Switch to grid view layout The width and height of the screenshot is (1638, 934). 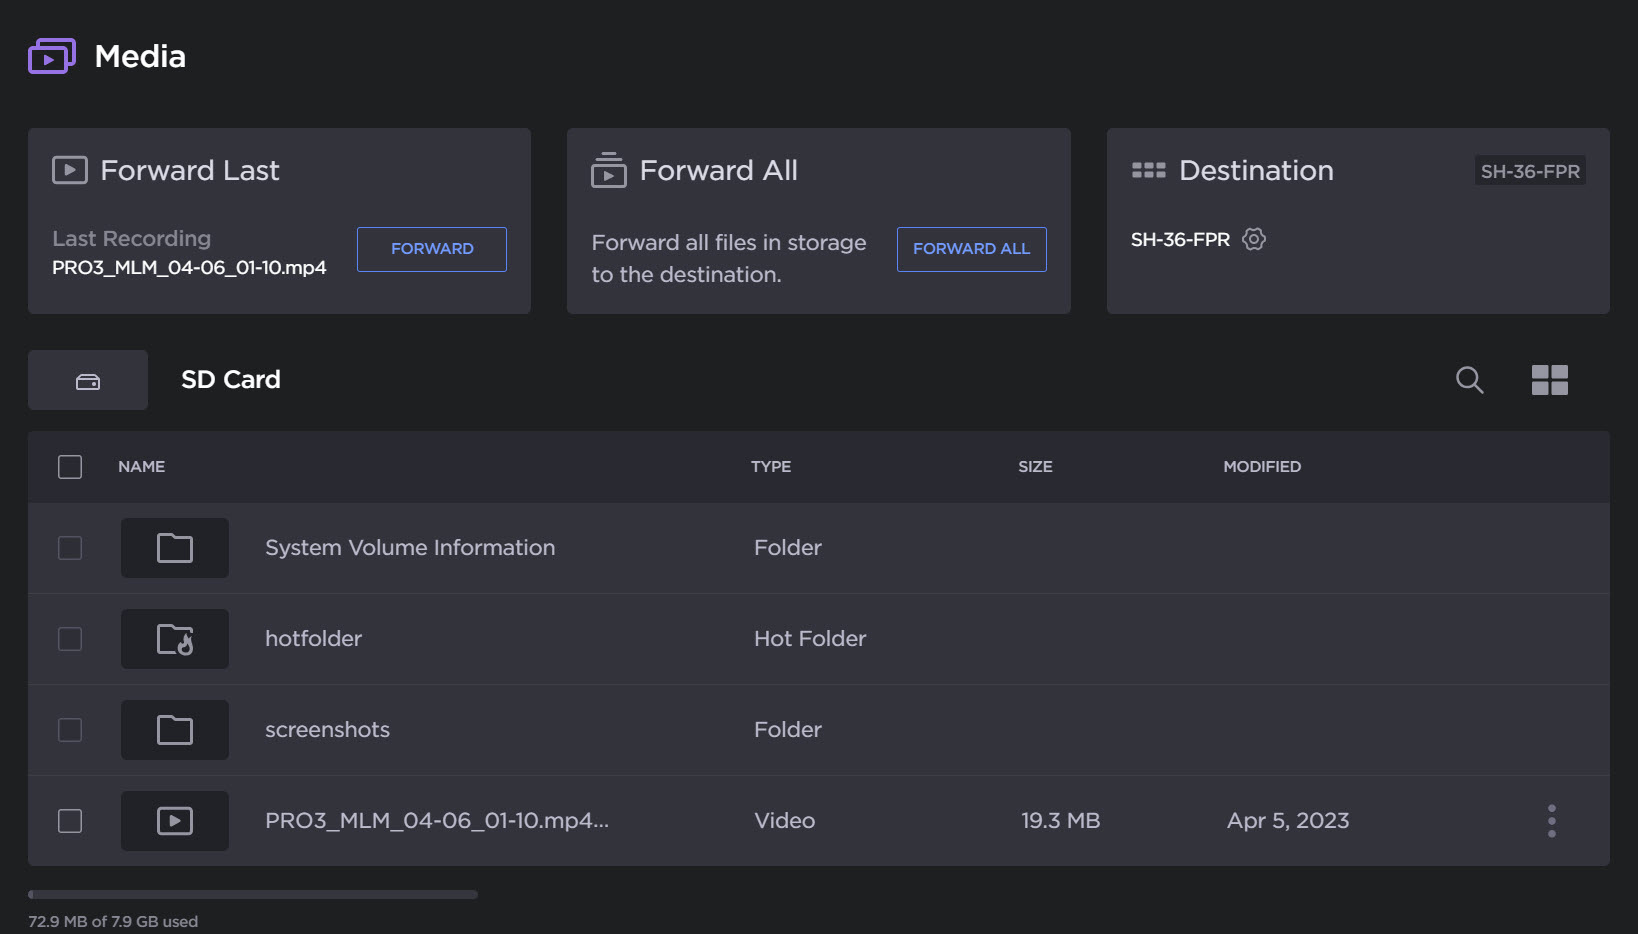1549,380
